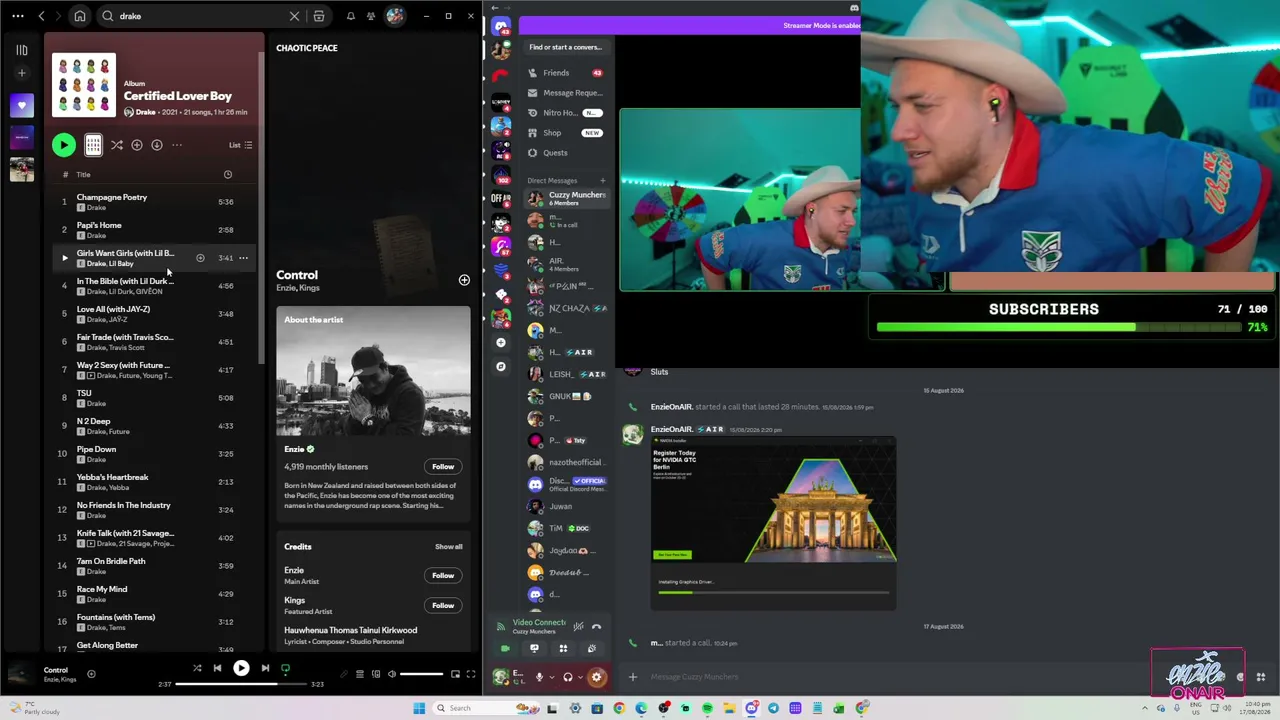Enable shuffle for the album
This screenshot has width=1280, height=720.
(117, 145)
